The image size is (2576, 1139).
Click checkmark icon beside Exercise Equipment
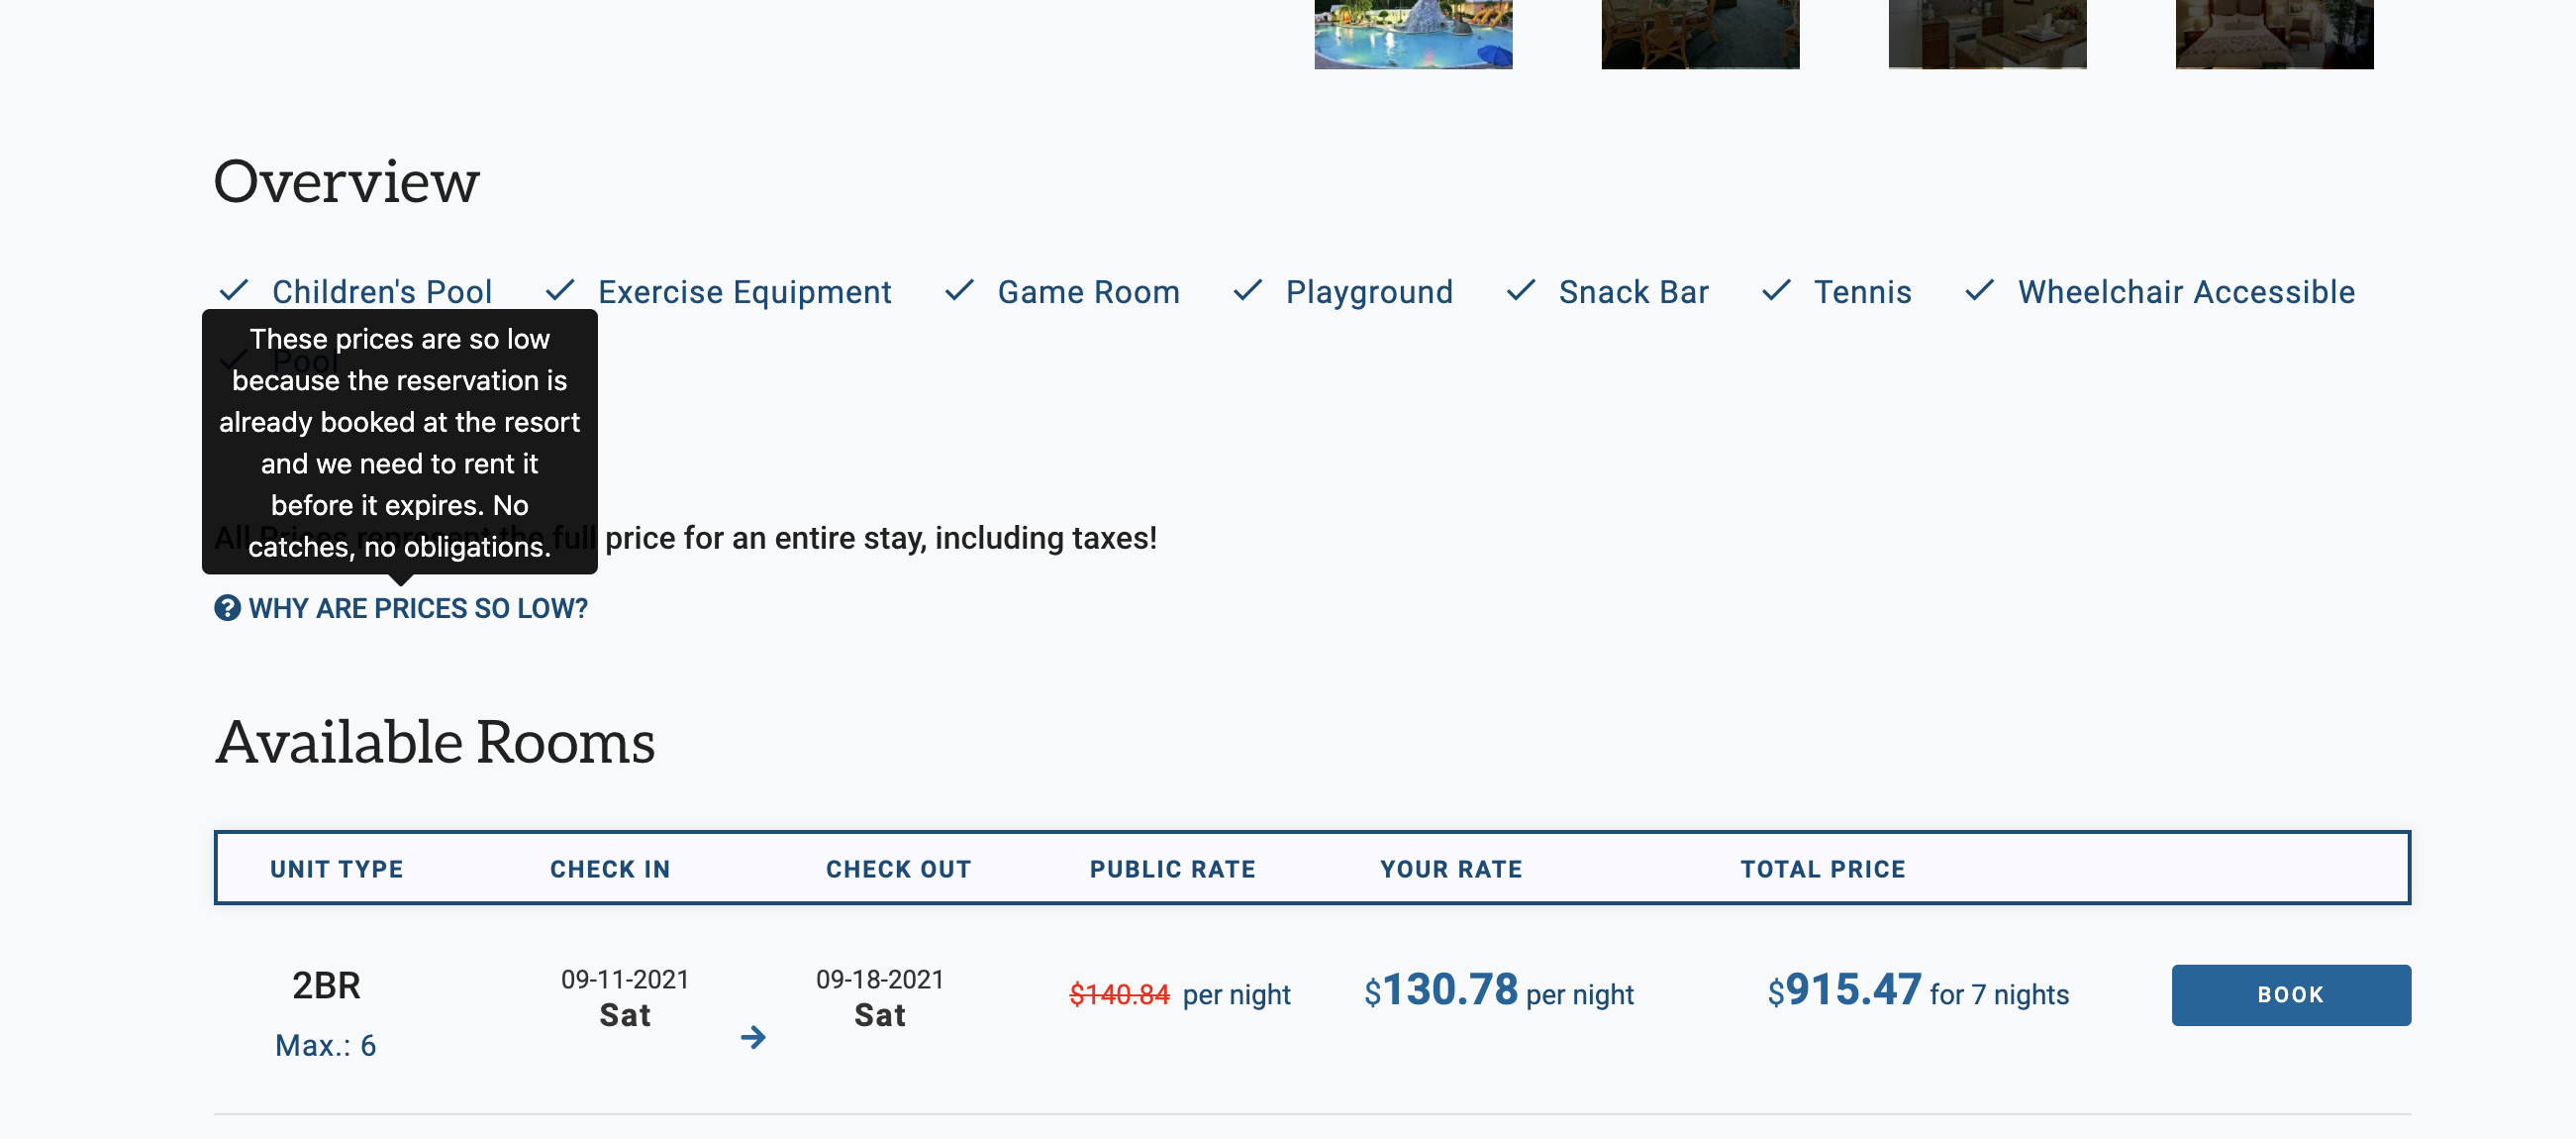560,291
